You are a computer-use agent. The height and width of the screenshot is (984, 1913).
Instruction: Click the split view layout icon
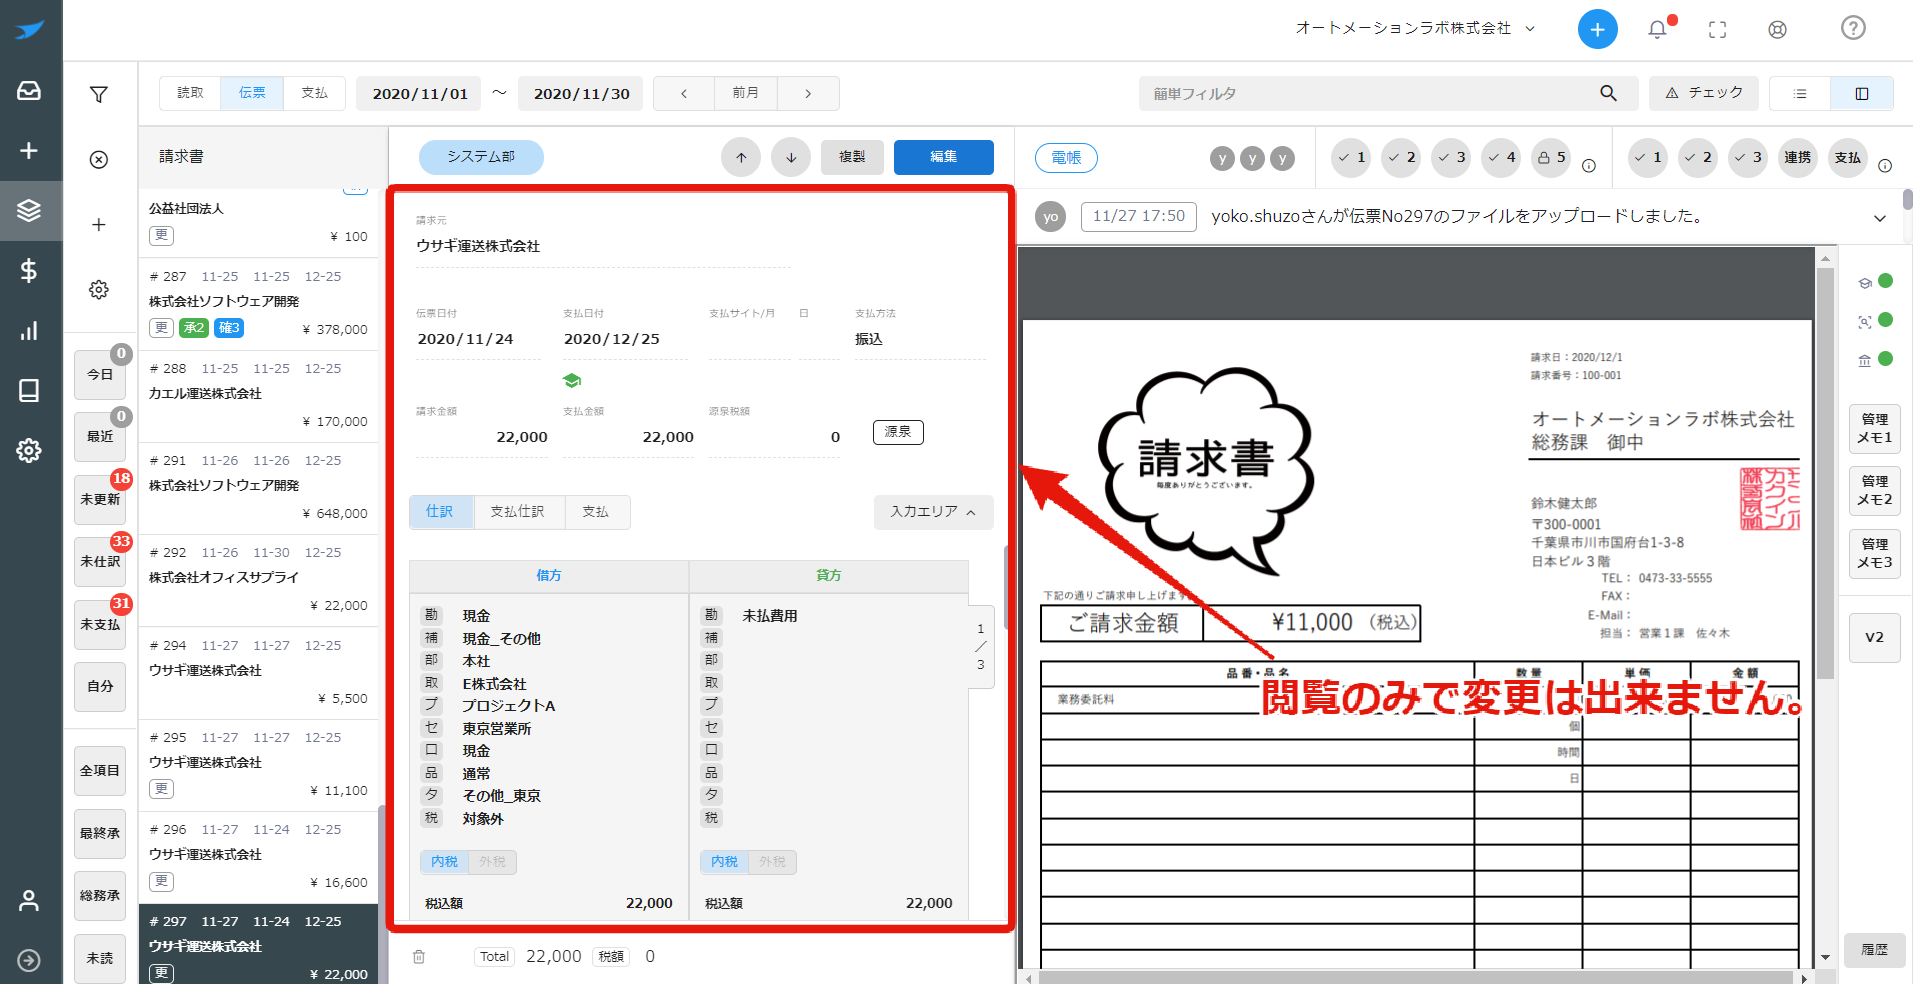pyautogui.click(x=1862, y=93)
